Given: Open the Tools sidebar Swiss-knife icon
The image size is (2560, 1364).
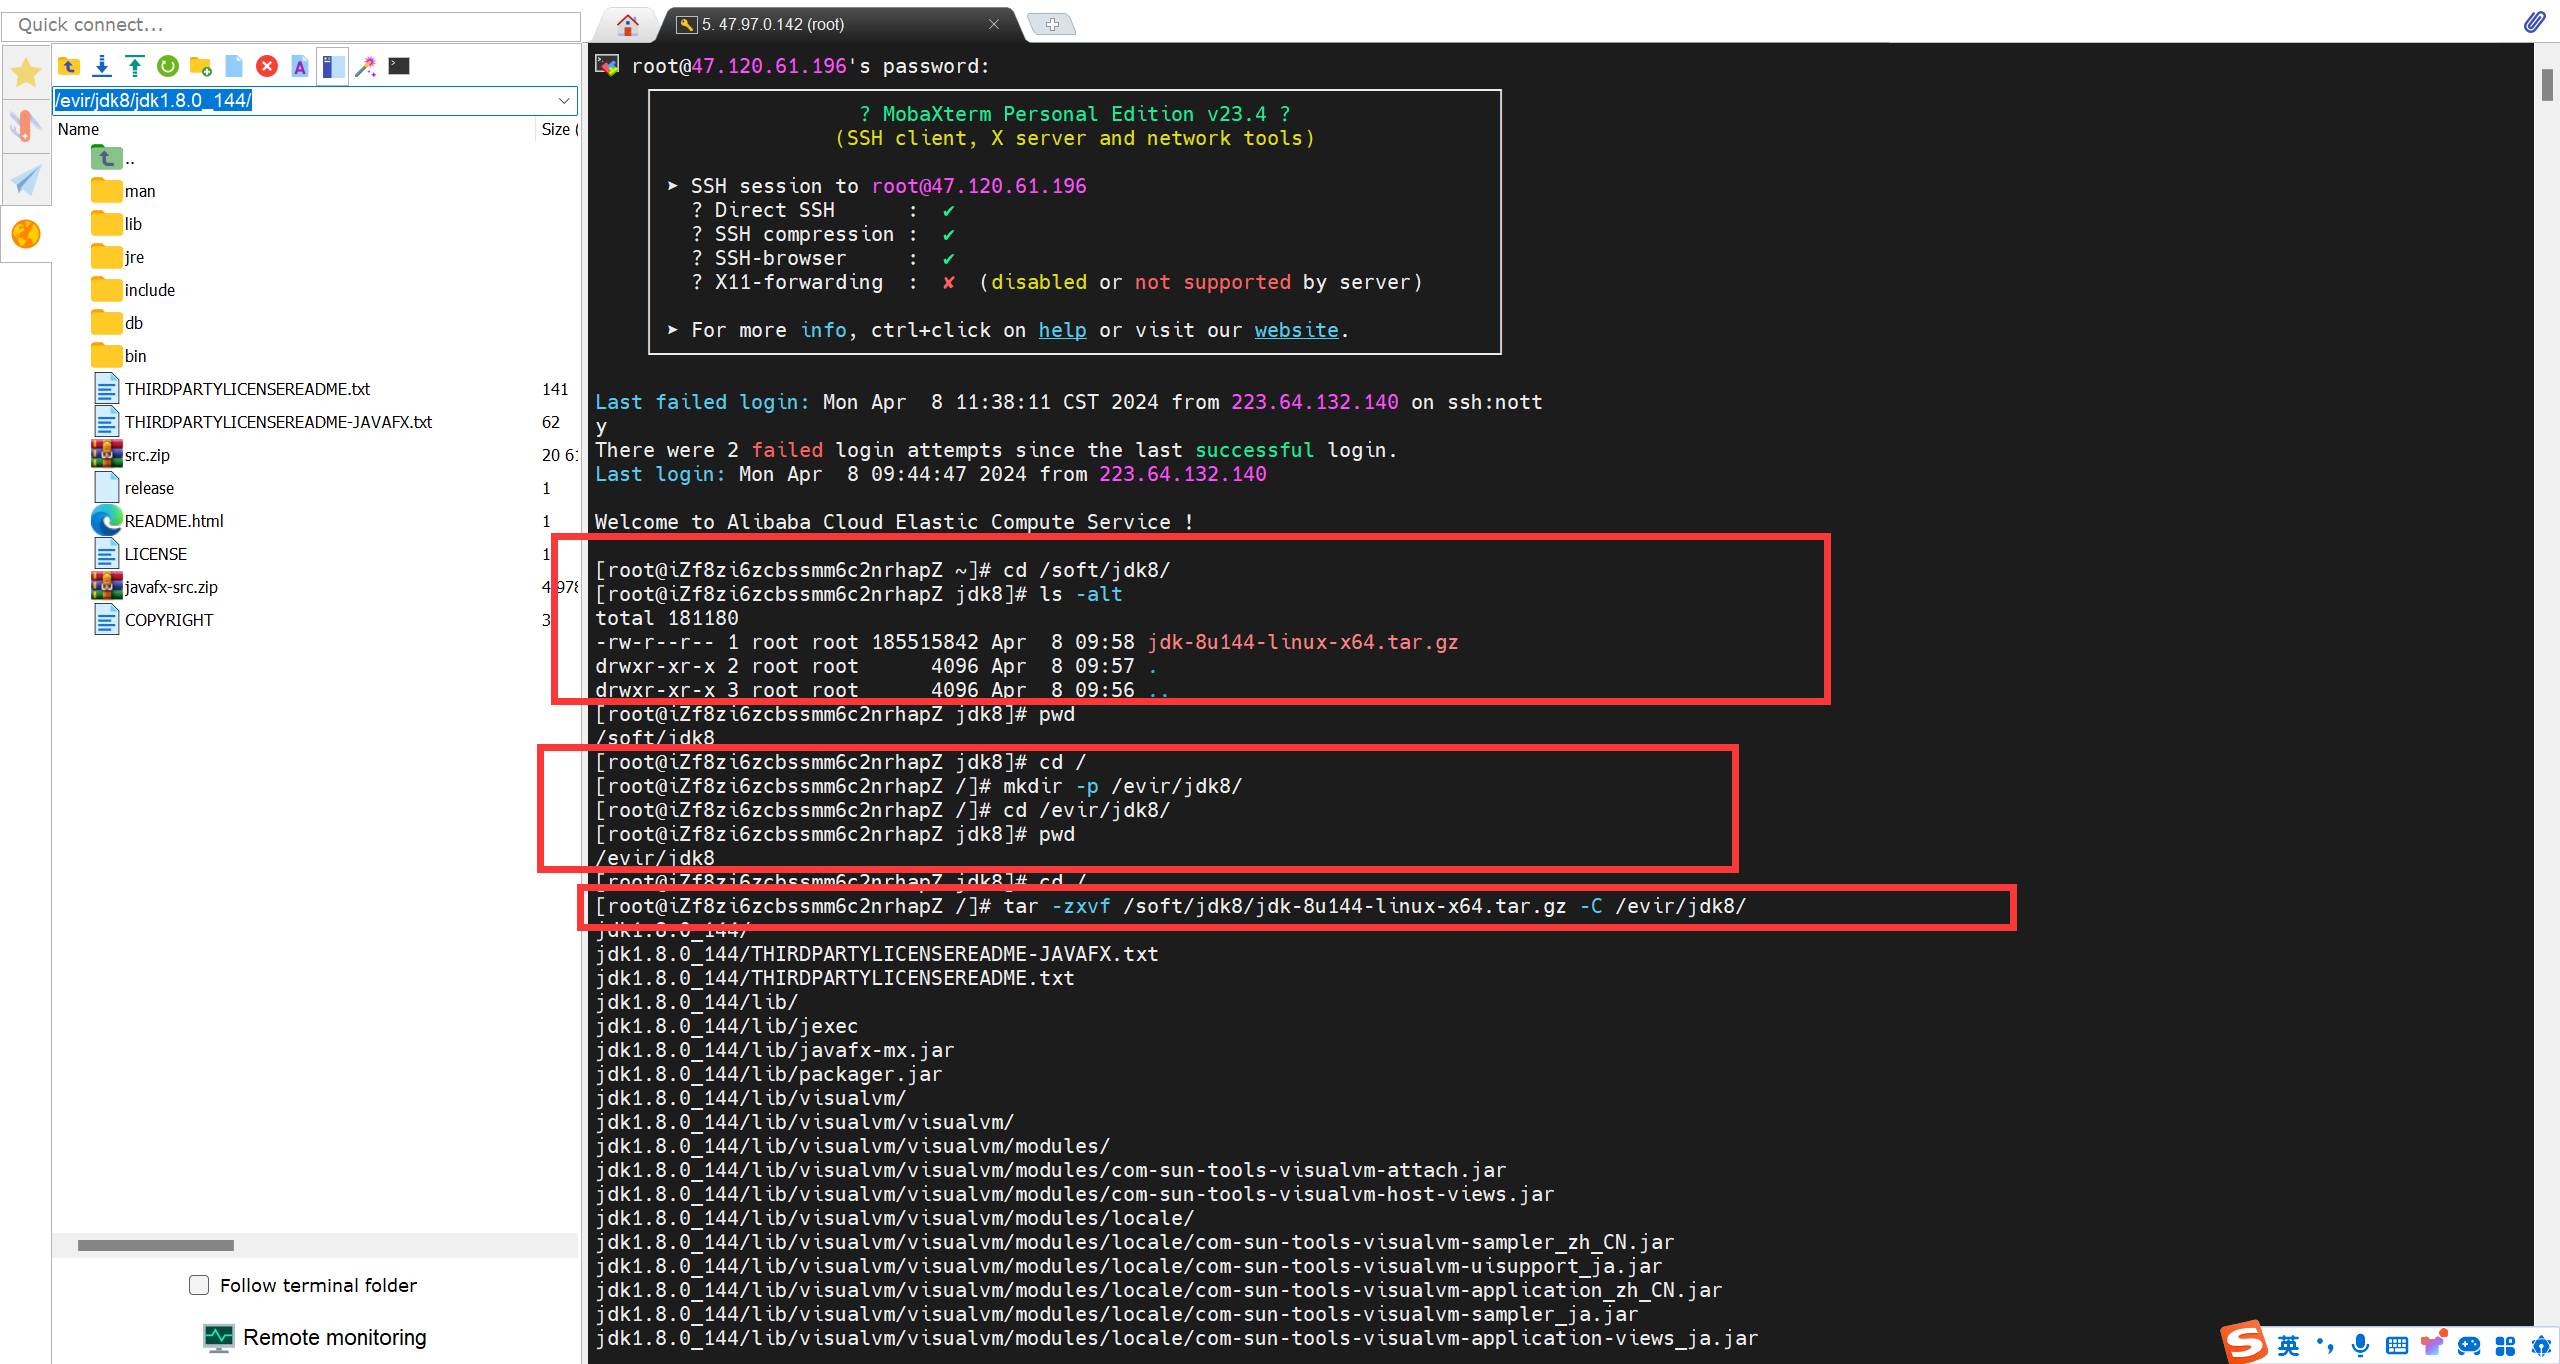Looking at the screenshot, I should pyautogui.click(x=25, y=125).
